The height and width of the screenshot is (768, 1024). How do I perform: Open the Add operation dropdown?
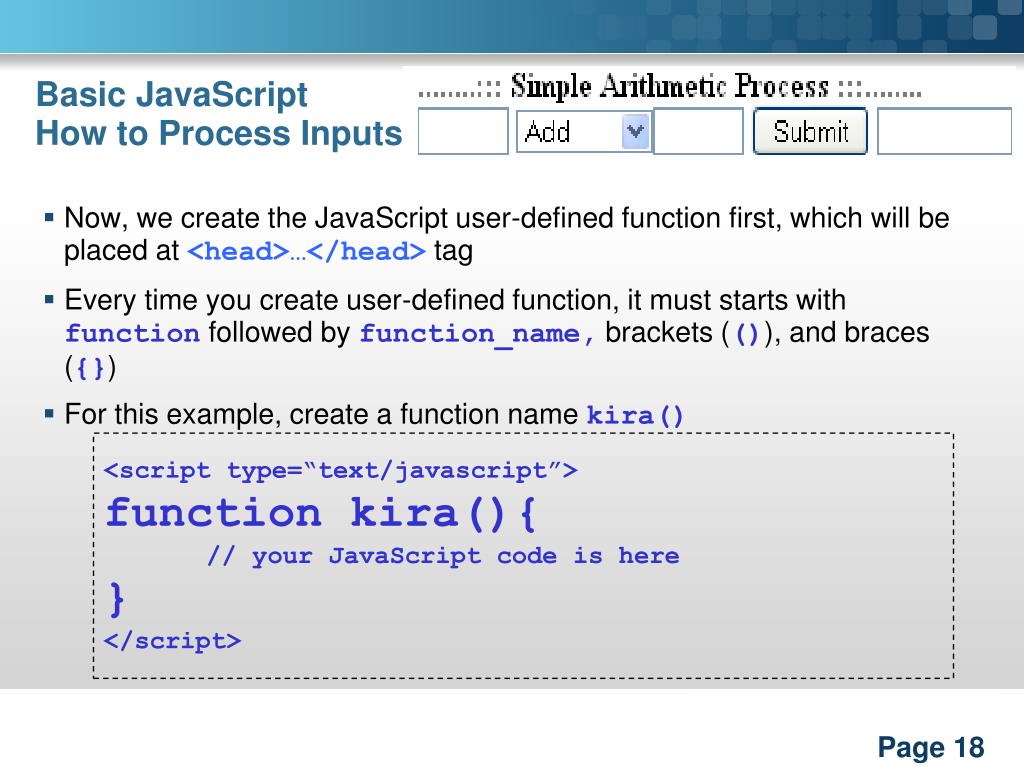(x=572, y=132)
